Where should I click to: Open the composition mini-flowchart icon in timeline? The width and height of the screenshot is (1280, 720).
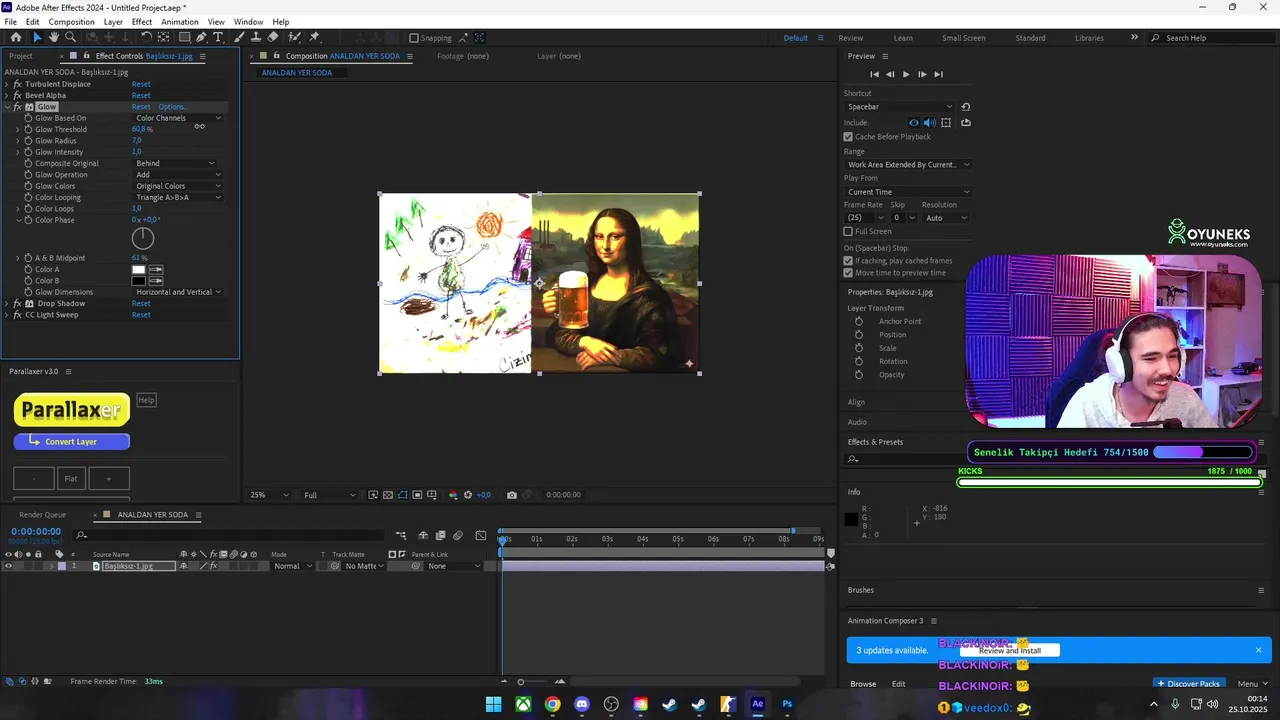point(401,535)
